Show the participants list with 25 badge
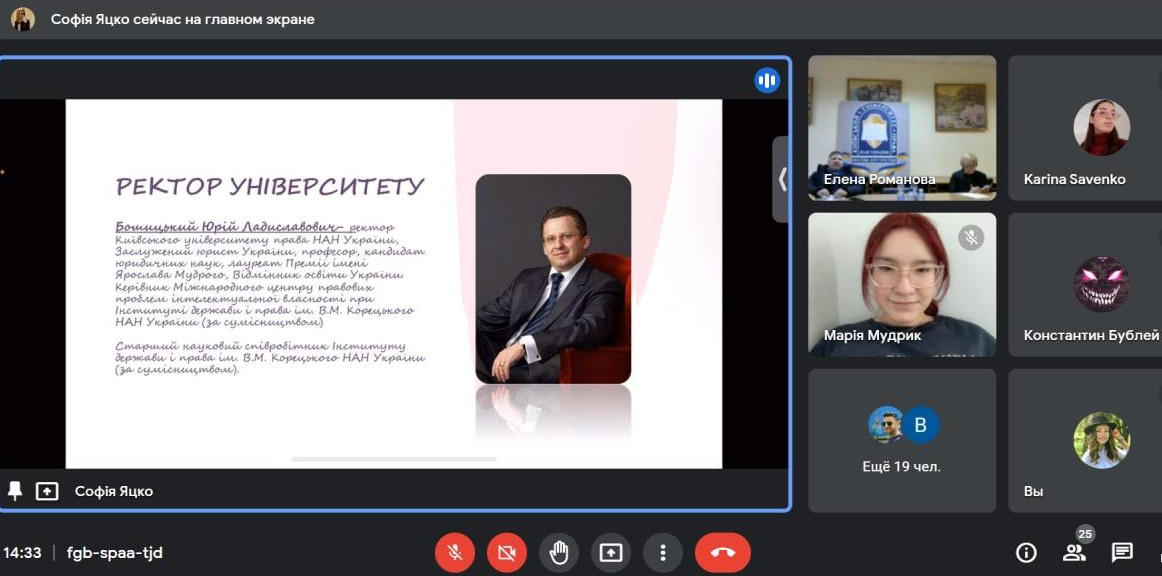Viewport: 1162px width, 576px height. pyautogui.click(x=1074, y=552)
